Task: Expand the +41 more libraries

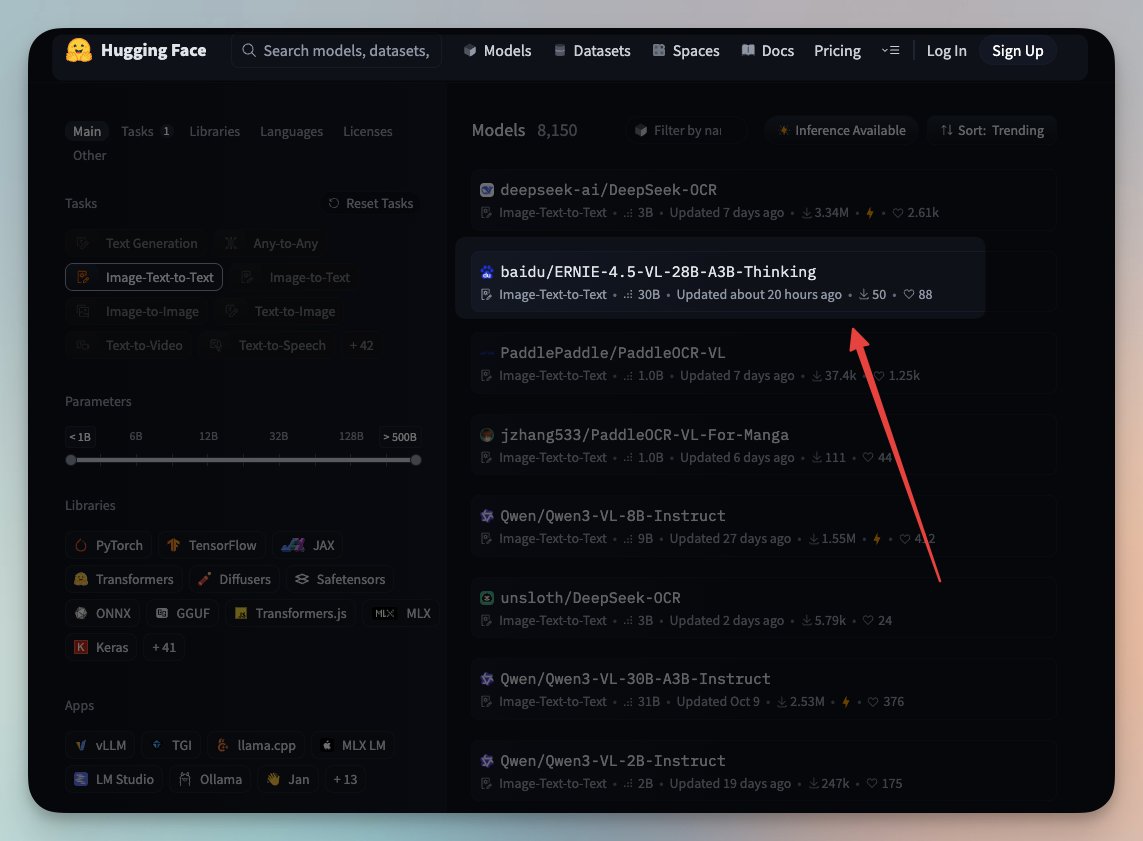Action: (164, 647)
